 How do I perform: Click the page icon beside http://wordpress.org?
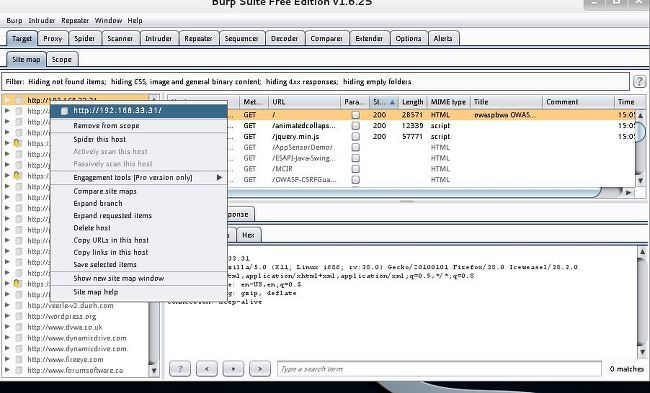[19, 316]
